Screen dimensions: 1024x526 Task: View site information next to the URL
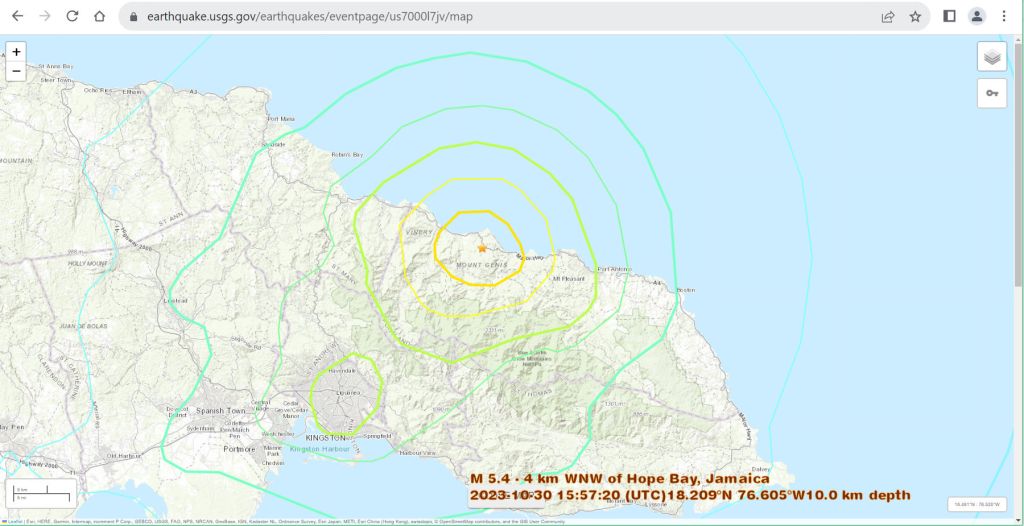tap(133, 17)
